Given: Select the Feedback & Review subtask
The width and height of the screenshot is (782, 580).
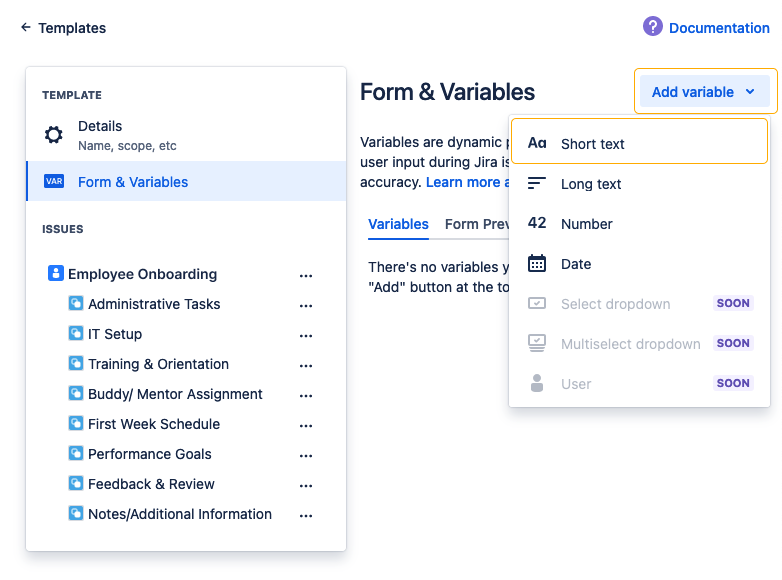Looking at the screenshot, I should point(151,484).
